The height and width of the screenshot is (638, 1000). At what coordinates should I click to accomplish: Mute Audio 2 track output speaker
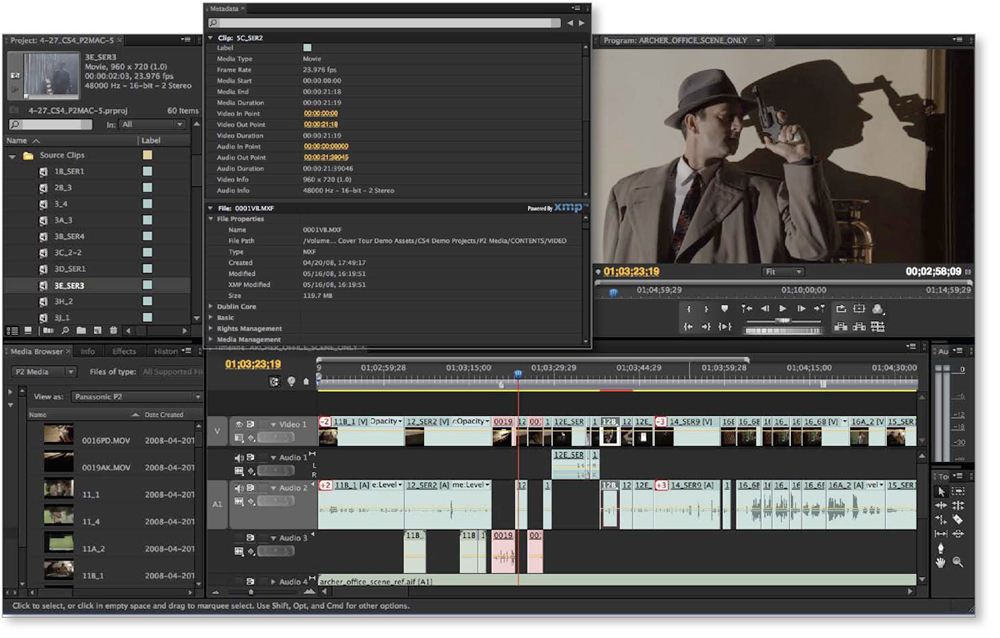click(239, 488)
